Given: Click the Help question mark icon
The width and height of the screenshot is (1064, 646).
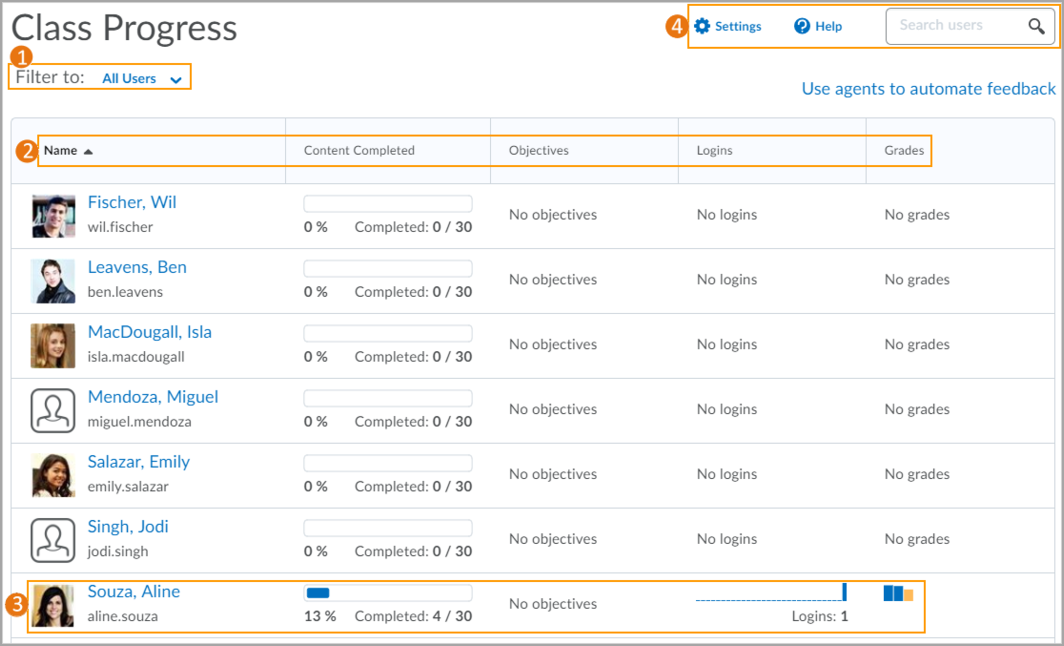Looking at the screenshot, I should point(802,26).
